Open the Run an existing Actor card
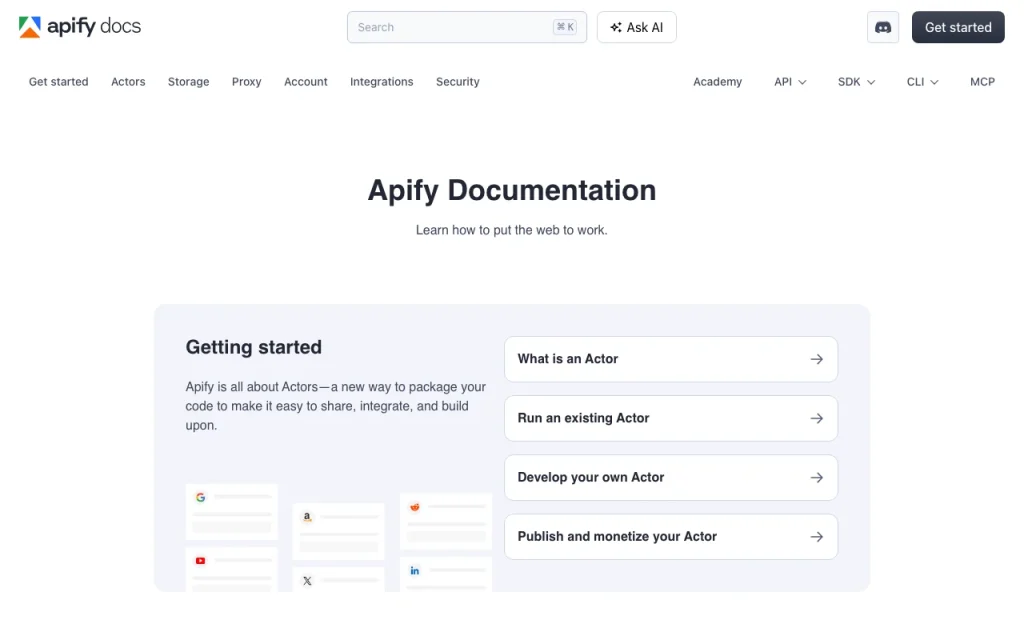Screen dimensions: 1024x640 tap(671, 419)
